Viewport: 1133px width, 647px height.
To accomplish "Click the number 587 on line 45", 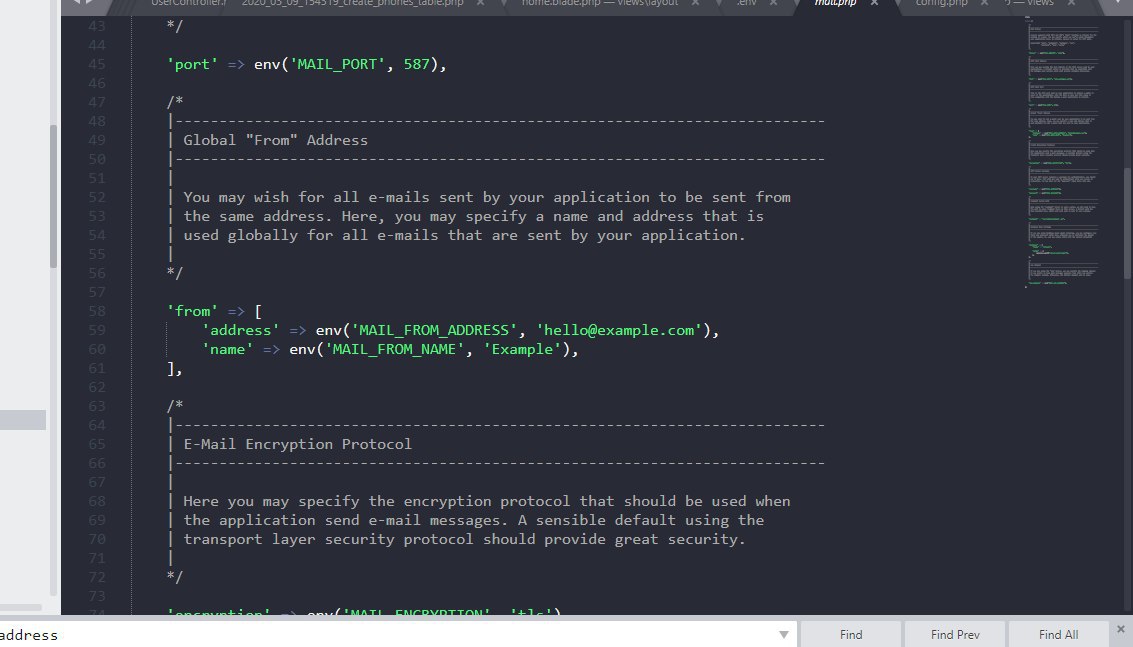I will click(x=417, y=64).
